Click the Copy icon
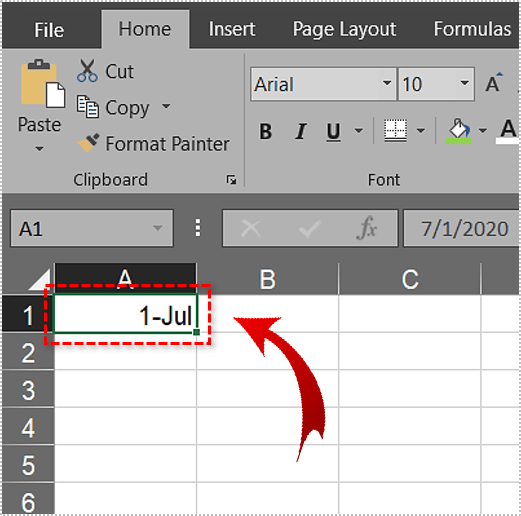 pos(88,107)
